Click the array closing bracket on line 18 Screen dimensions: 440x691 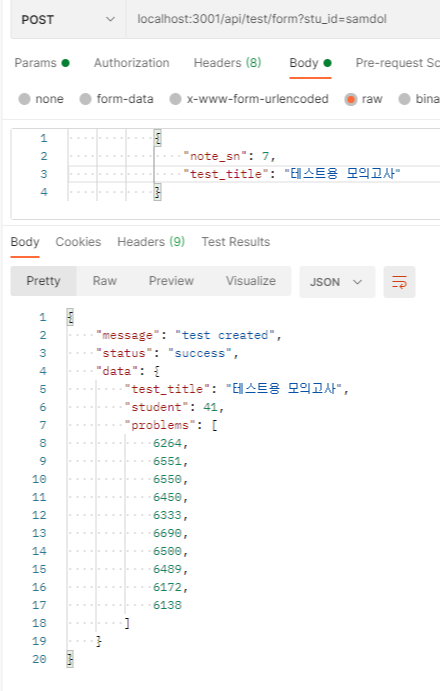click(127, 623)
